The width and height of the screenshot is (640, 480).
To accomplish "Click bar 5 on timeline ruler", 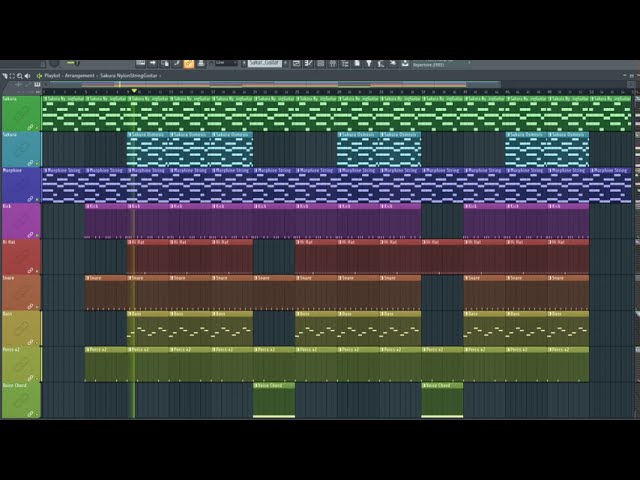I will (86, 92).
